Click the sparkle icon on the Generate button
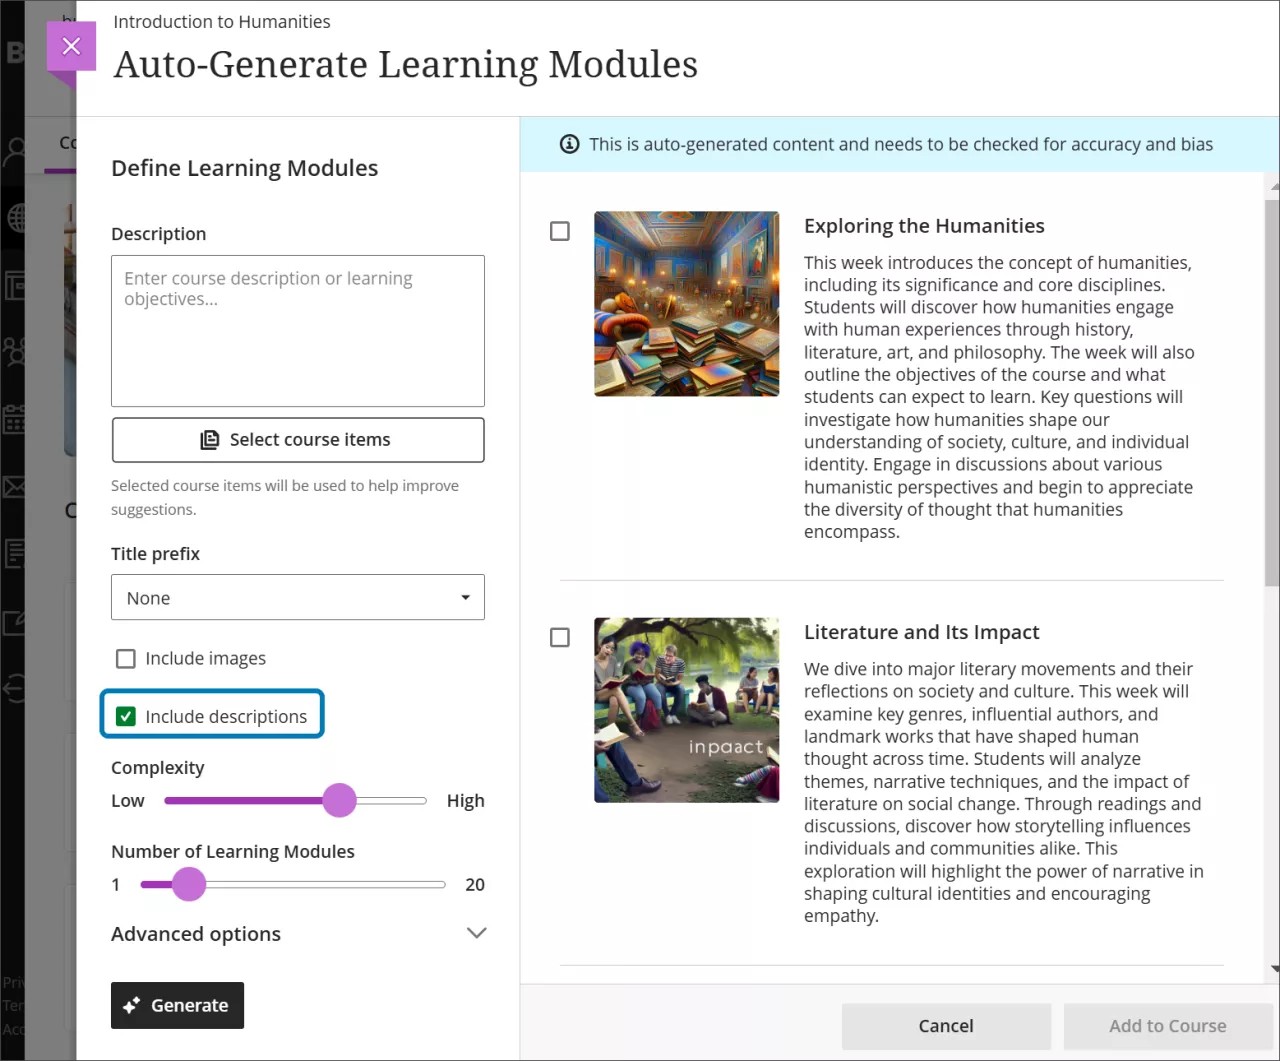This screenshot has height=1061, width=1280. pos(132,1005)
